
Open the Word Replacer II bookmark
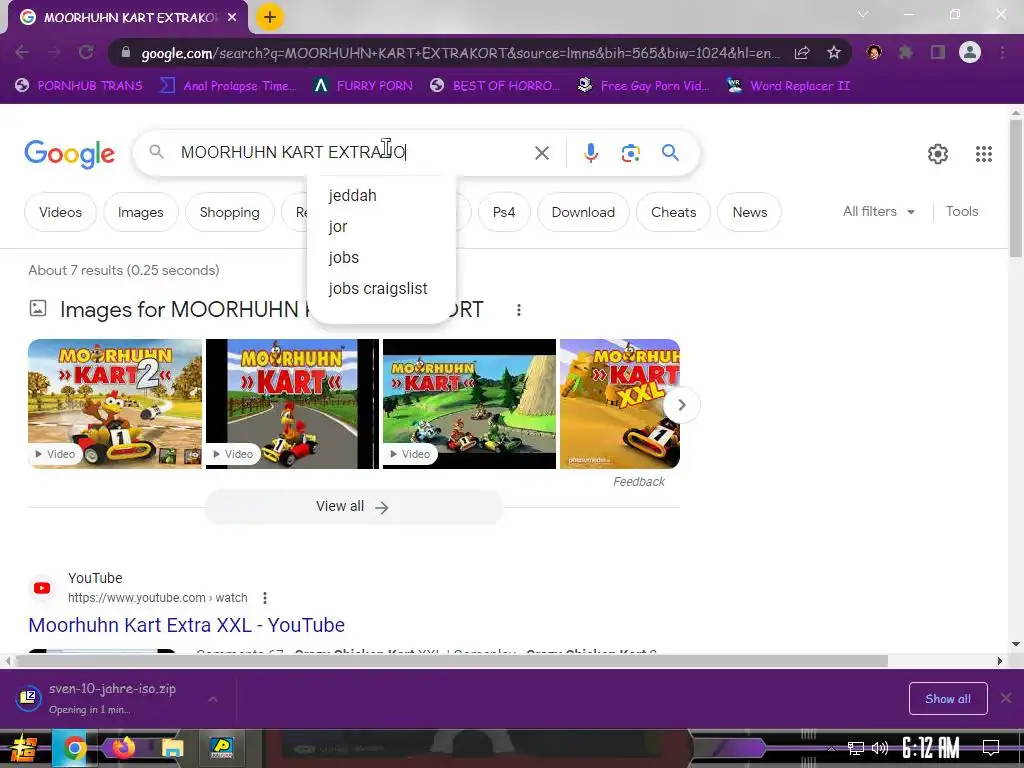coord(789,86)
